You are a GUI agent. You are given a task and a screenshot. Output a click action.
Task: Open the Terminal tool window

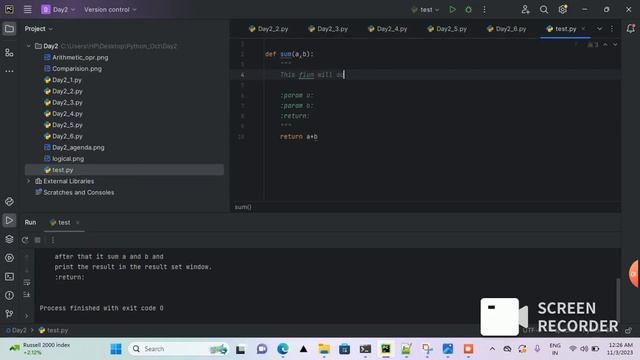tap(9, 277)
